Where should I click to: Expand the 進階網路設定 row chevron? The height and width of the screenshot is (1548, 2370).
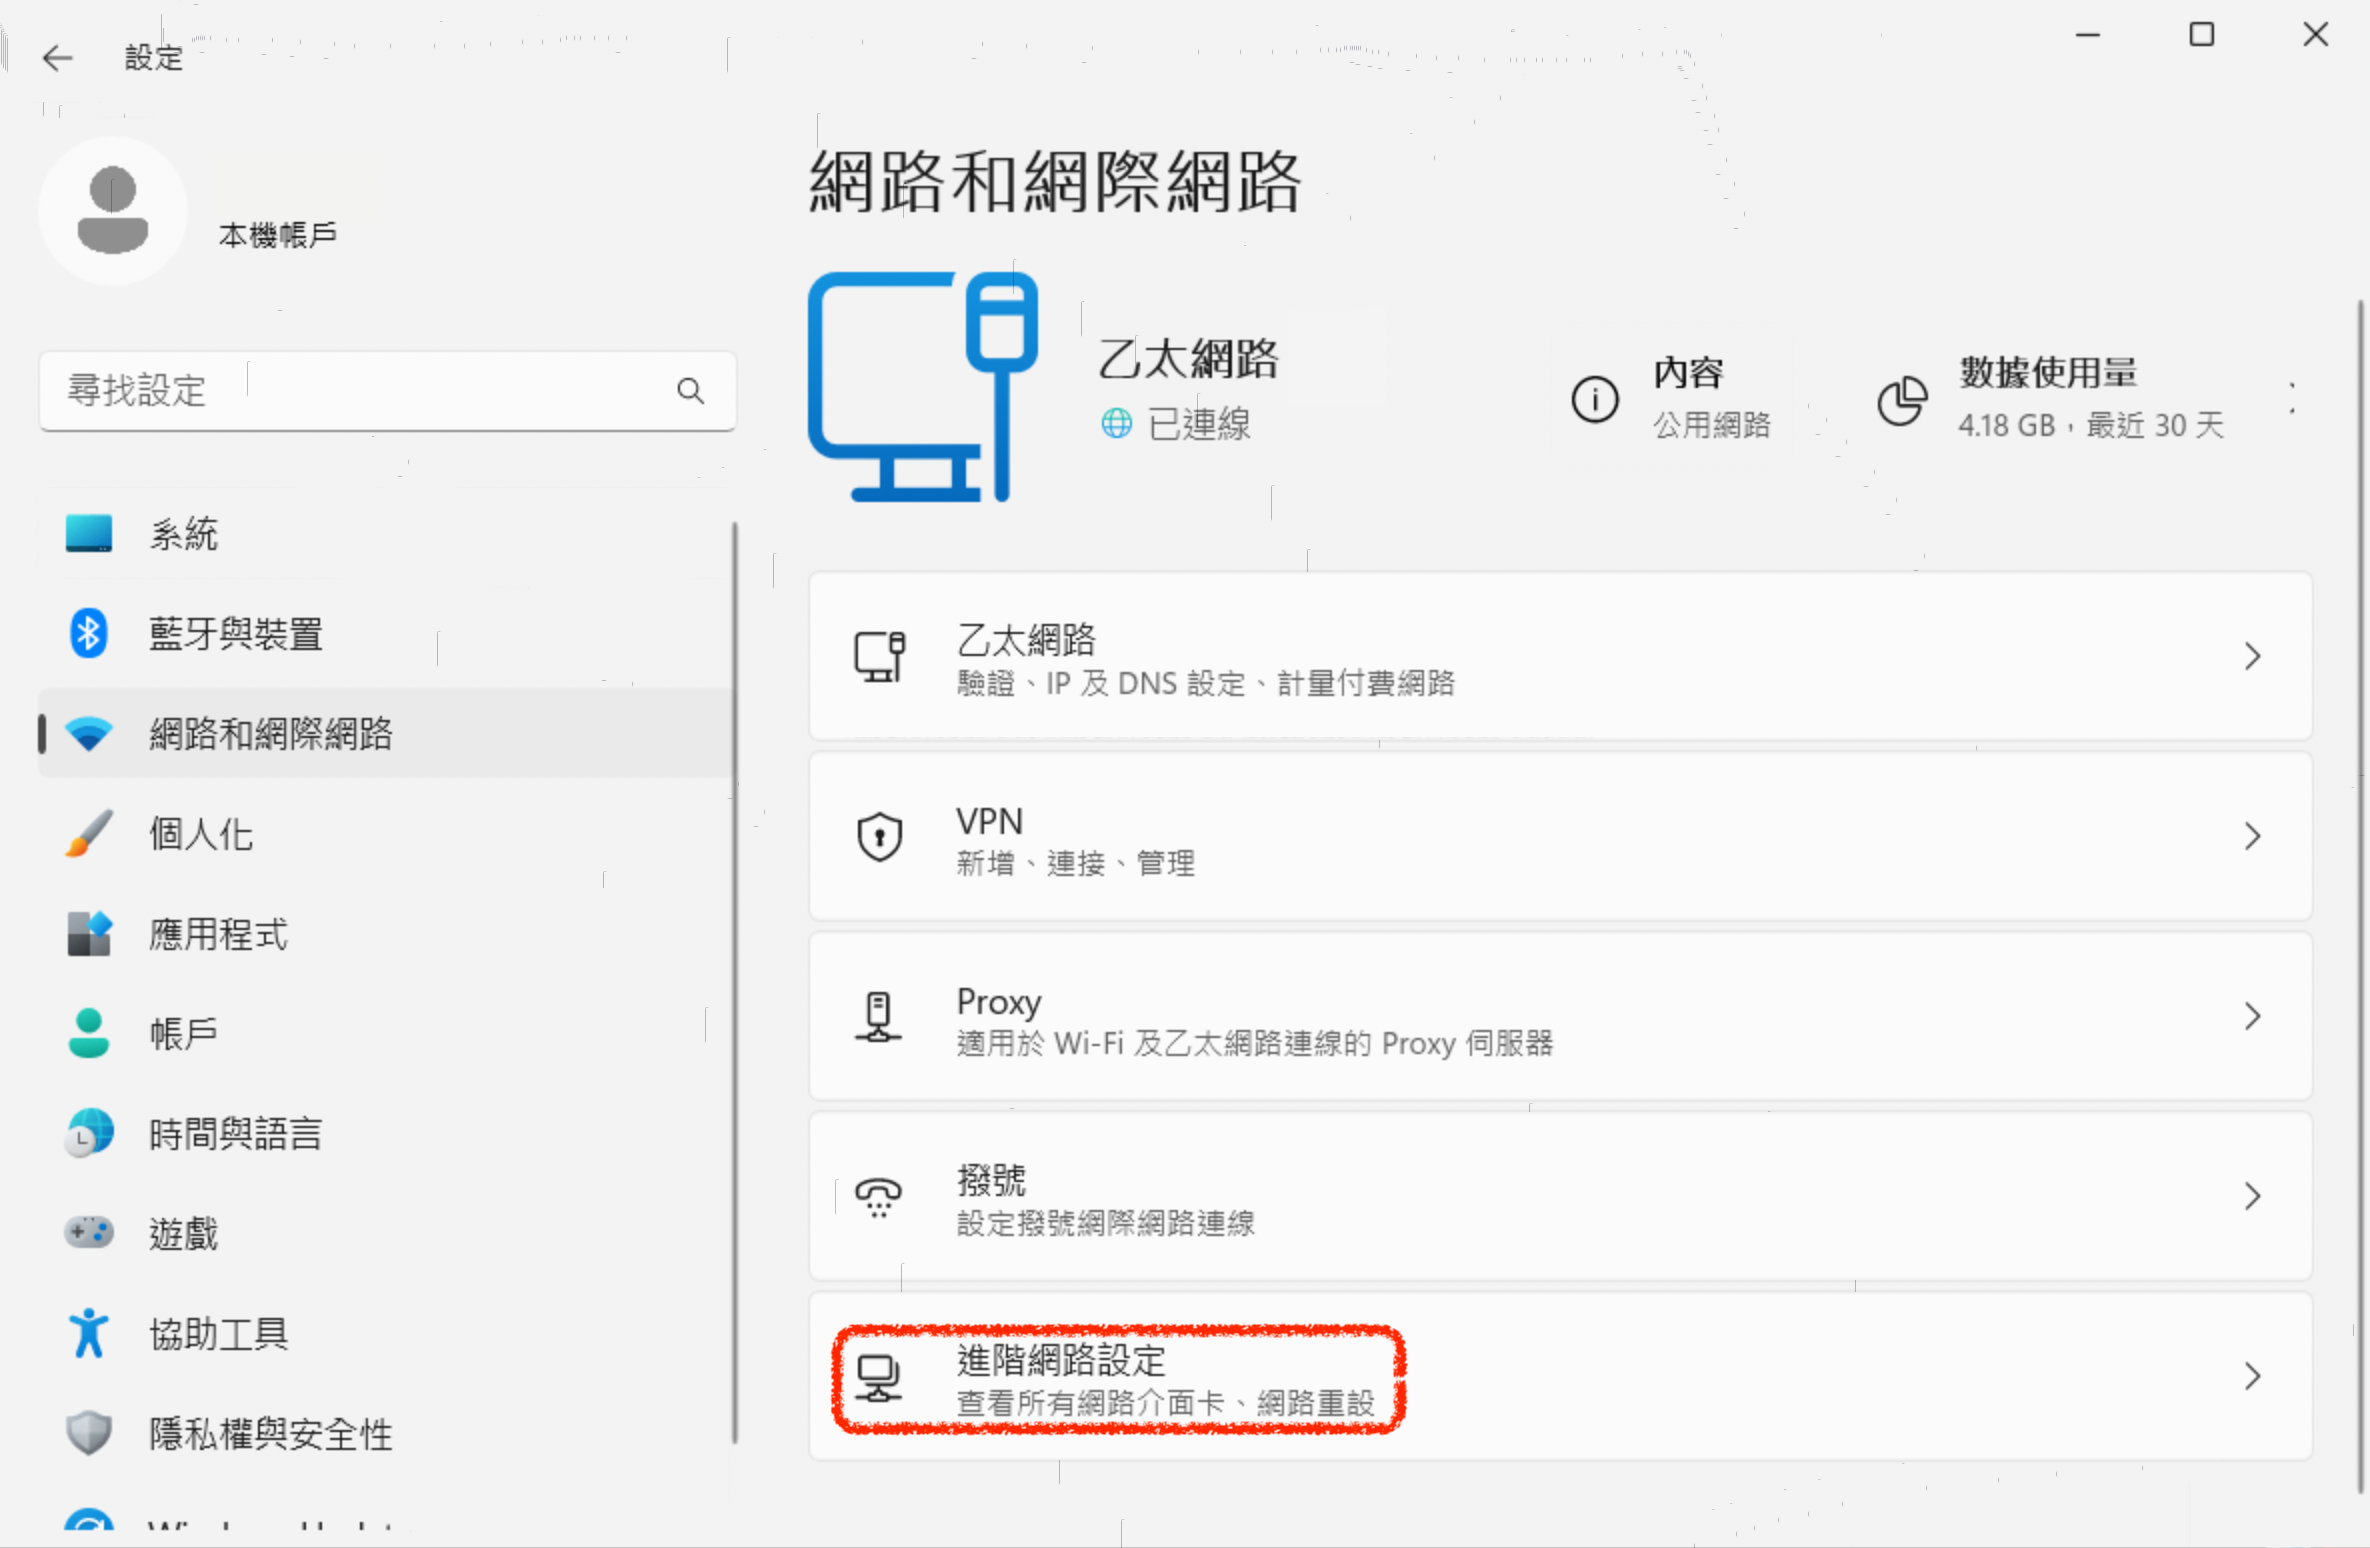click(x=2251, y=1376)
